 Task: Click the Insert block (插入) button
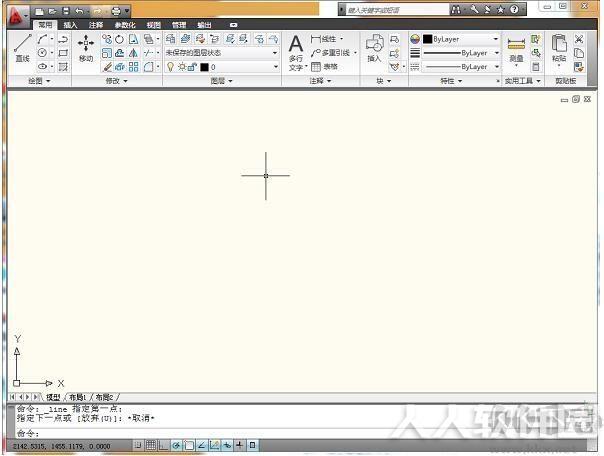point(374,48)
